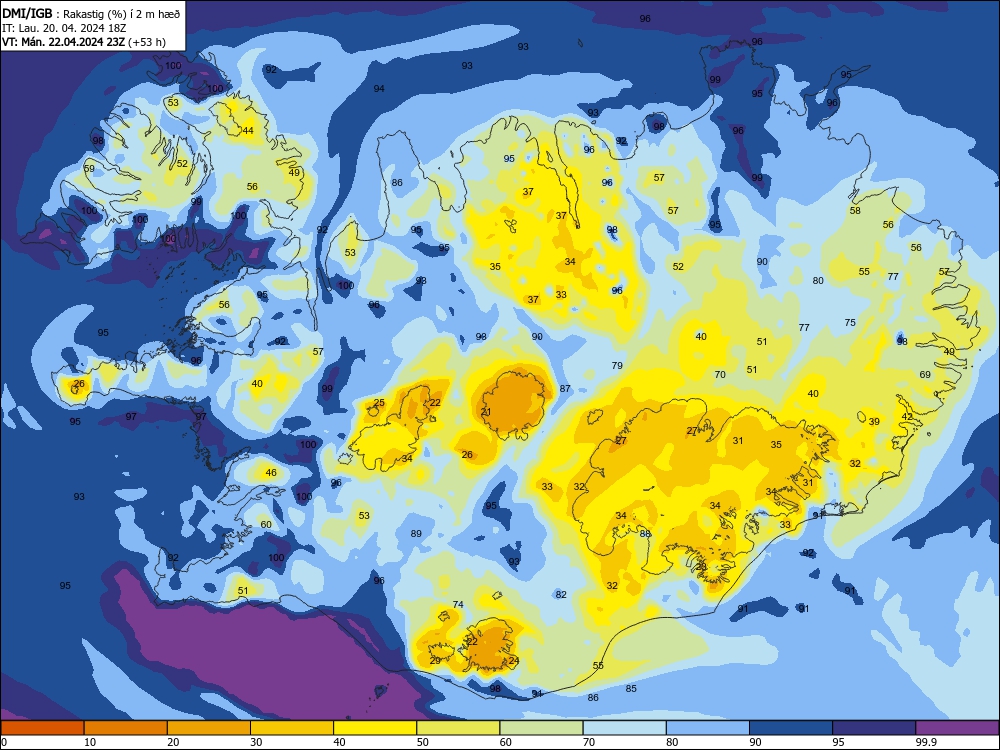Click the humidity value 85 near the south coast

pos(631,688)
